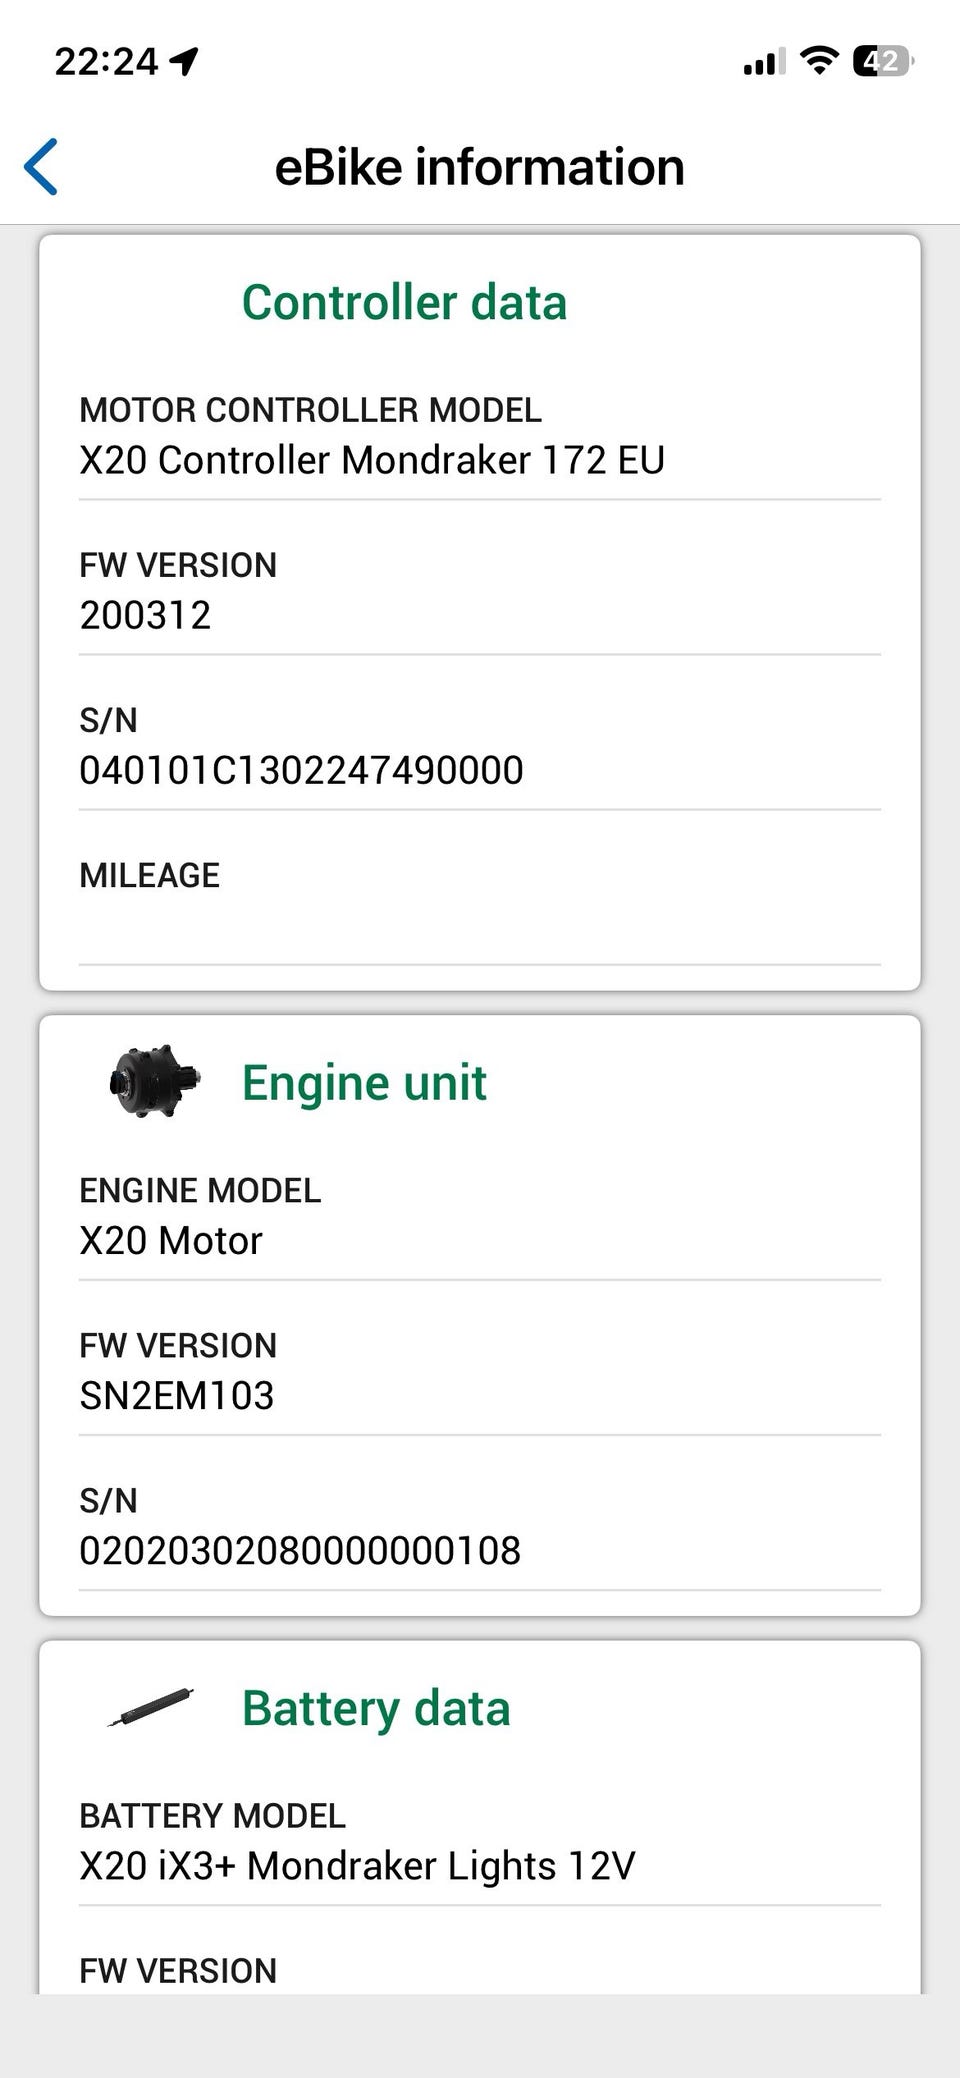Screen dimensions: 960x2078
Task: Tap controller serial number 040101C1302247490000
Action: [x=301, y=770]
